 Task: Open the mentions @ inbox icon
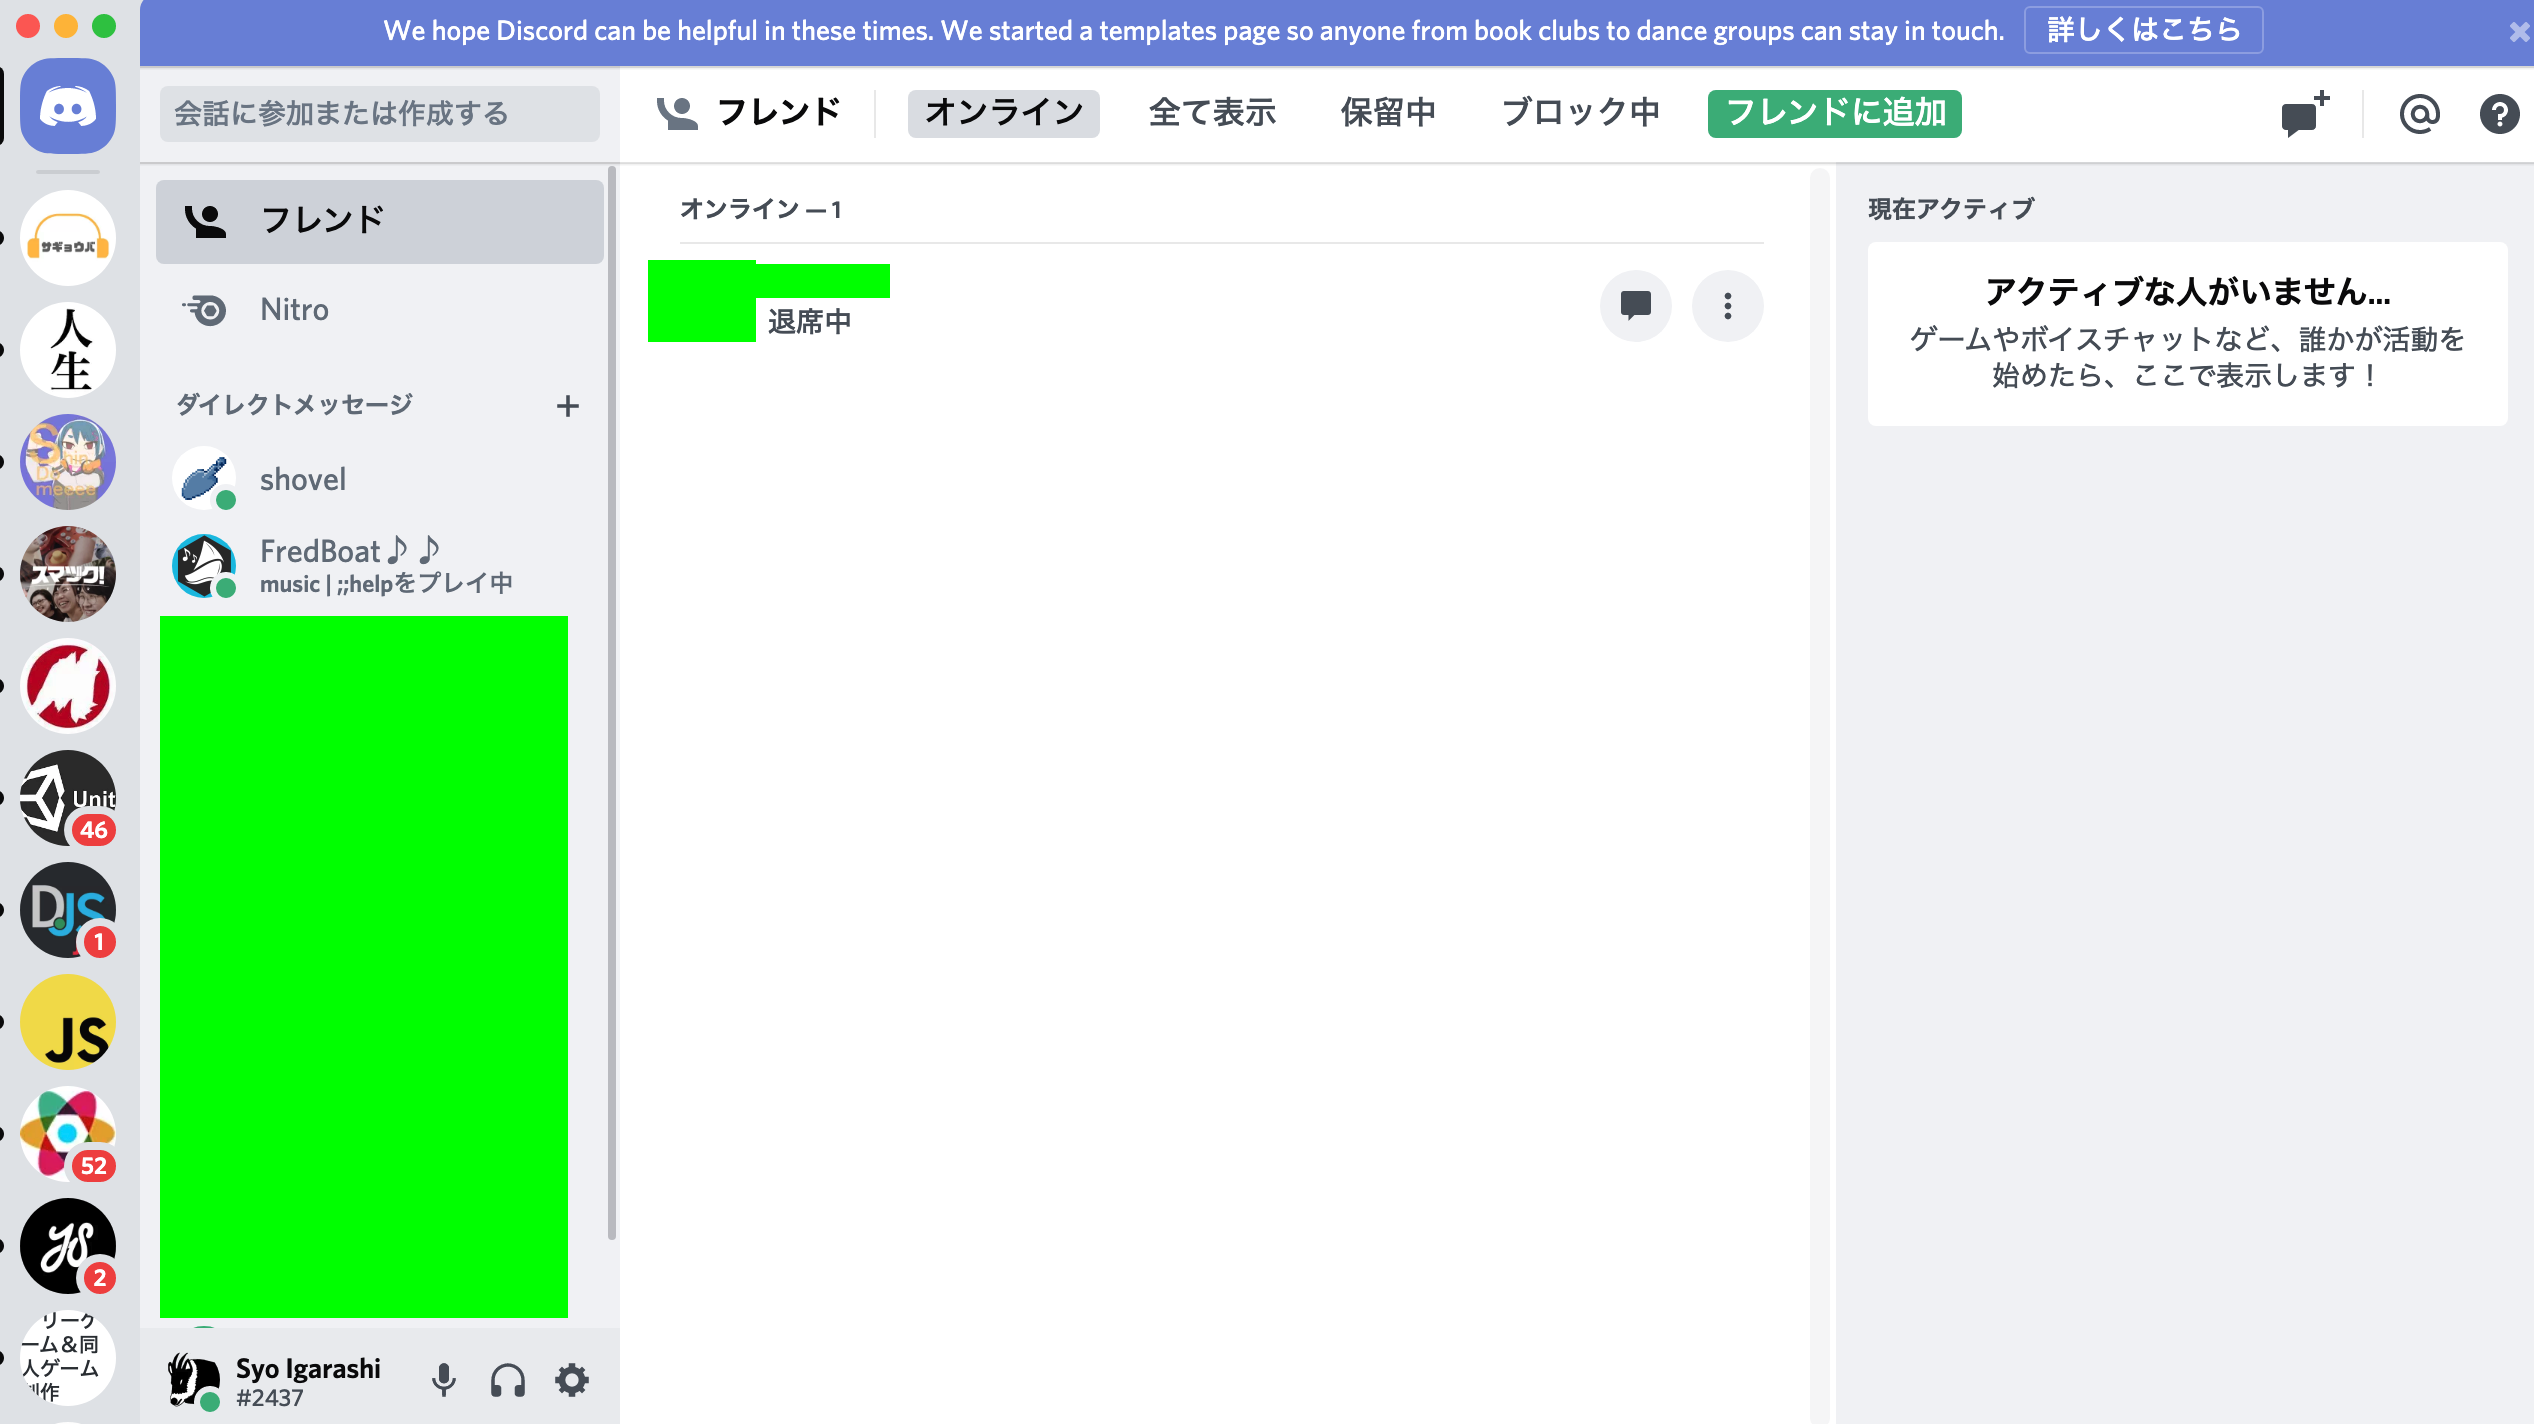[2419, 114]
